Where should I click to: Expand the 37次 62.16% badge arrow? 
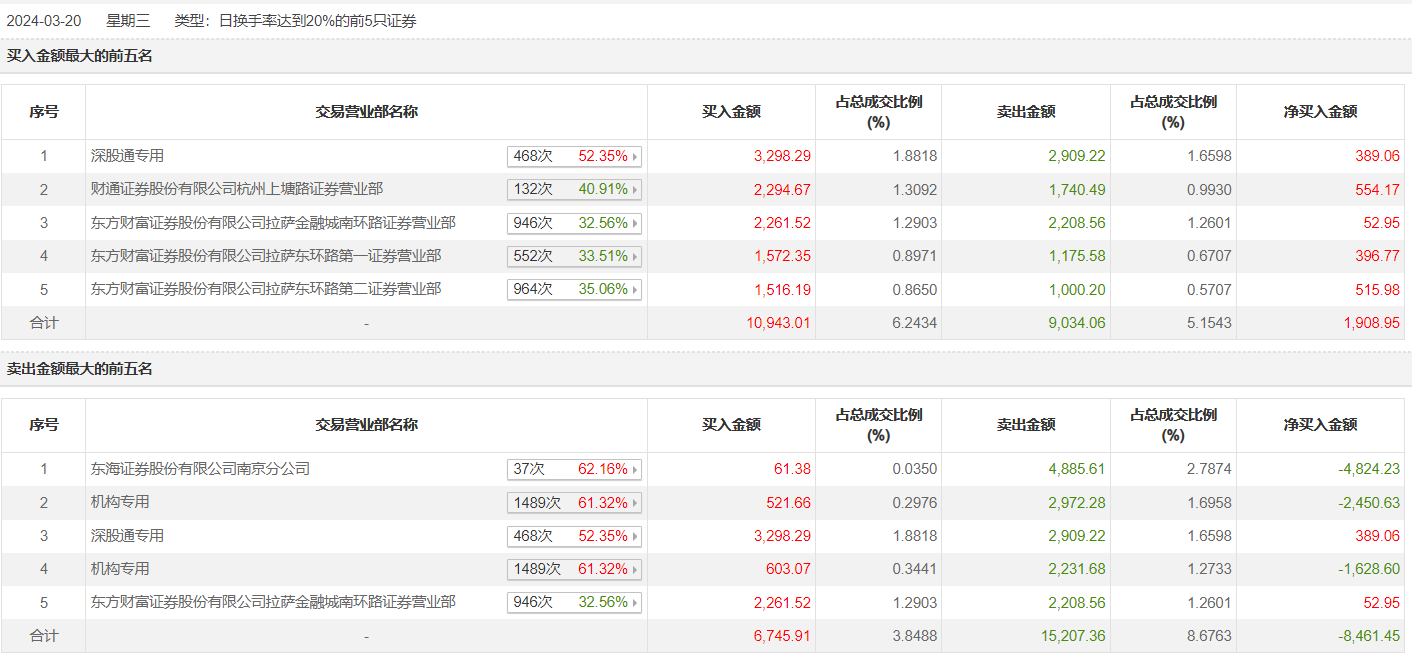tap(634, 470)
